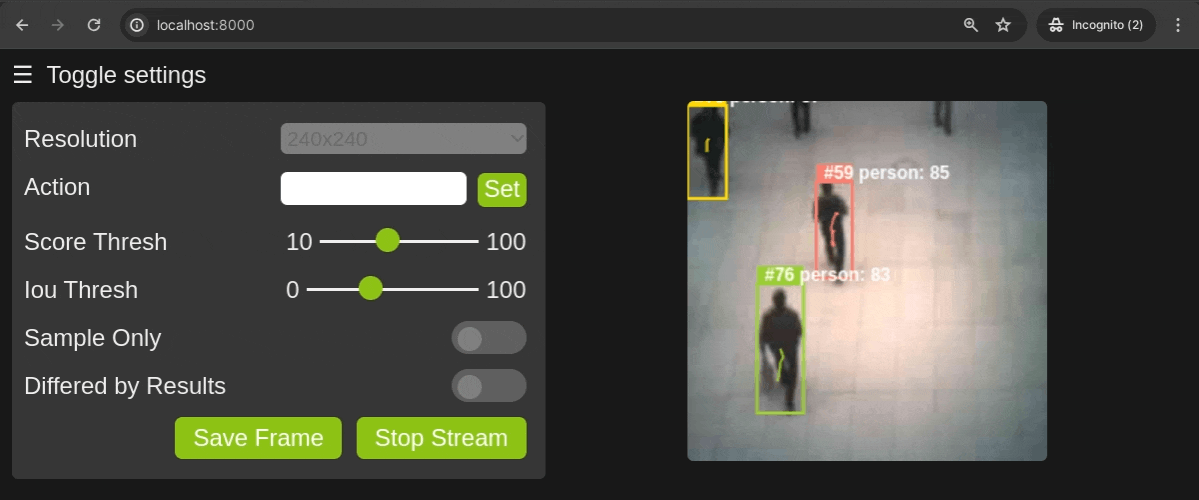Click the zoom magnifier icon in the address bar
Viewport: 1199px width, 500px height.
click(x=970, y=25)
